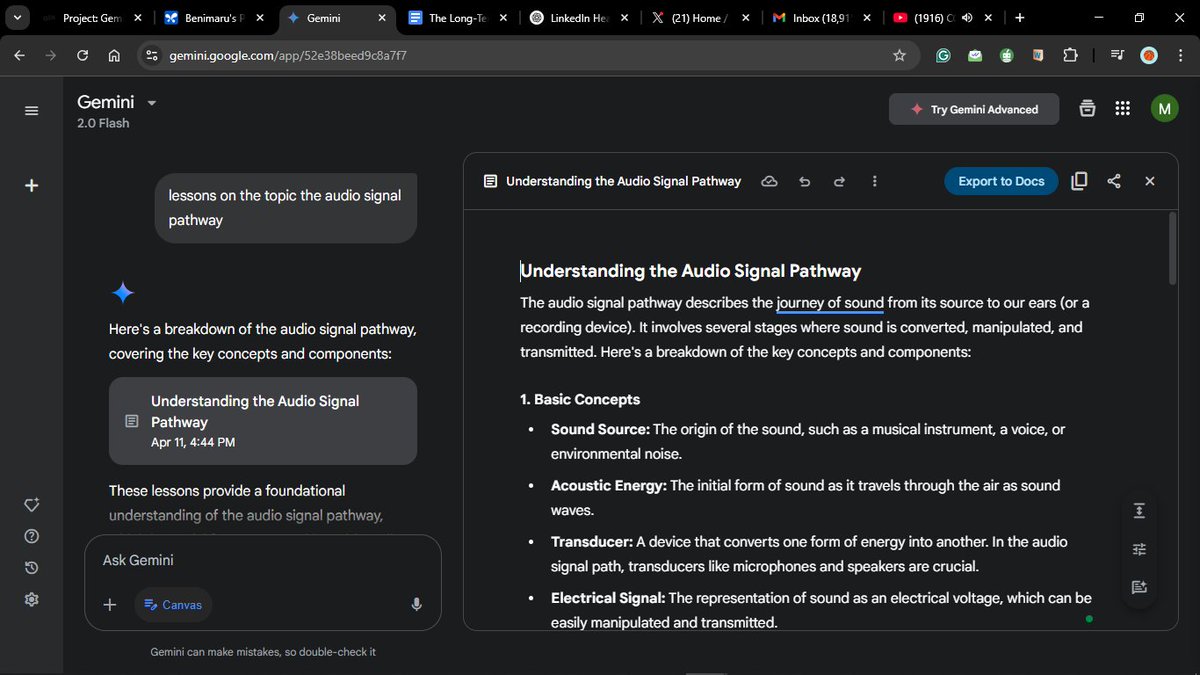Open the Activity history icon in sidebar
The width and height of the screenshot is (1200, 675).
coord(31,568)
